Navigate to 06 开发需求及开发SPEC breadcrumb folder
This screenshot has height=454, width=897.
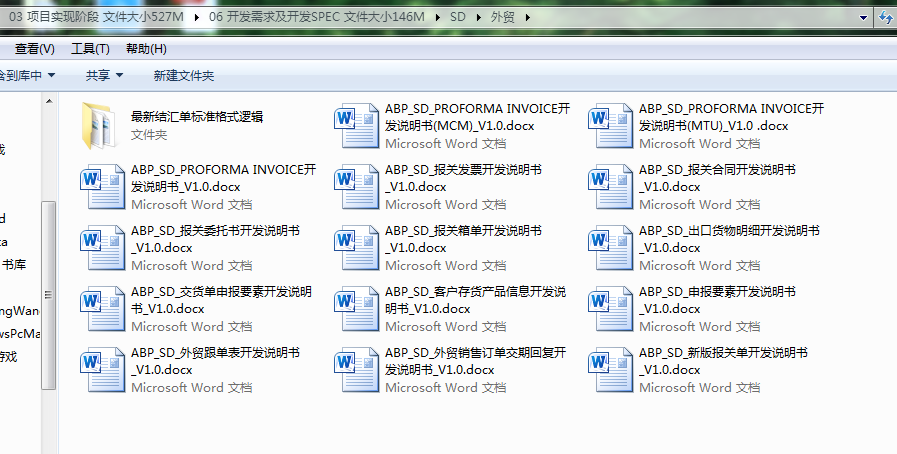[x=316, y=17]
